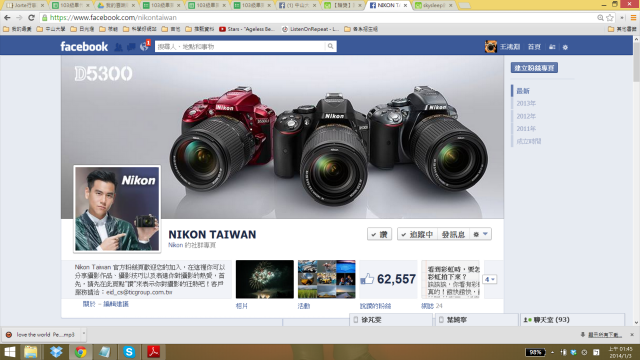The width and height of the screenshot is (640, 360).
Task: Open the messages icon in header
Action: click(x=131, y=47)
